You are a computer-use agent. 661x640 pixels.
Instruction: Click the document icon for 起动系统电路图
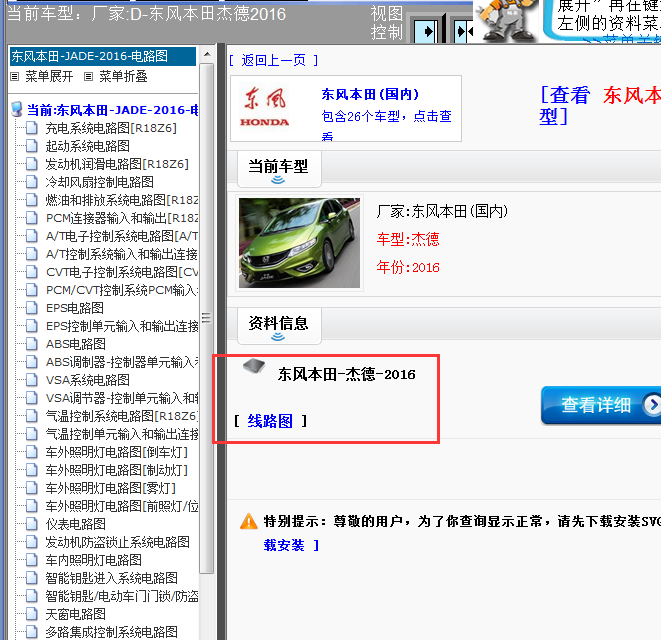32,146
